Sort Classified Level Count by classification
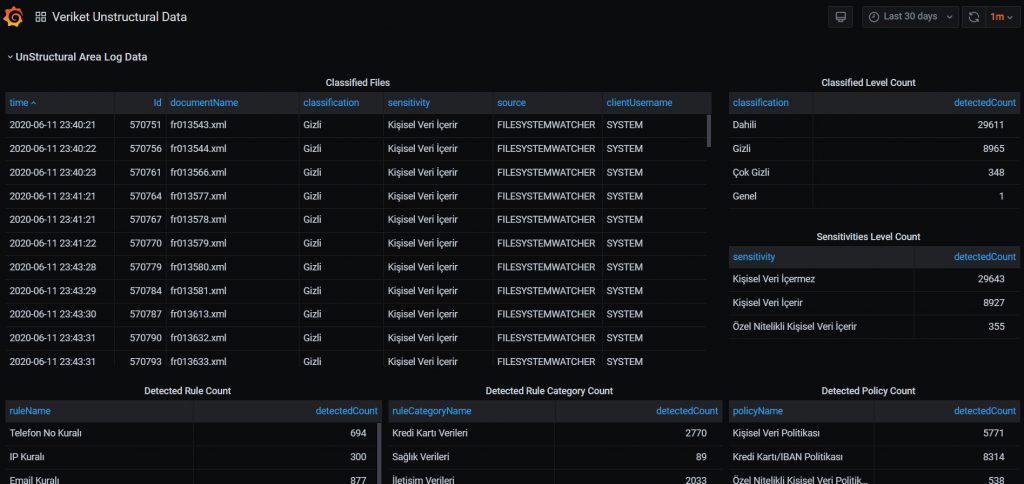The image size is (1024, 484). click(761, 103)
